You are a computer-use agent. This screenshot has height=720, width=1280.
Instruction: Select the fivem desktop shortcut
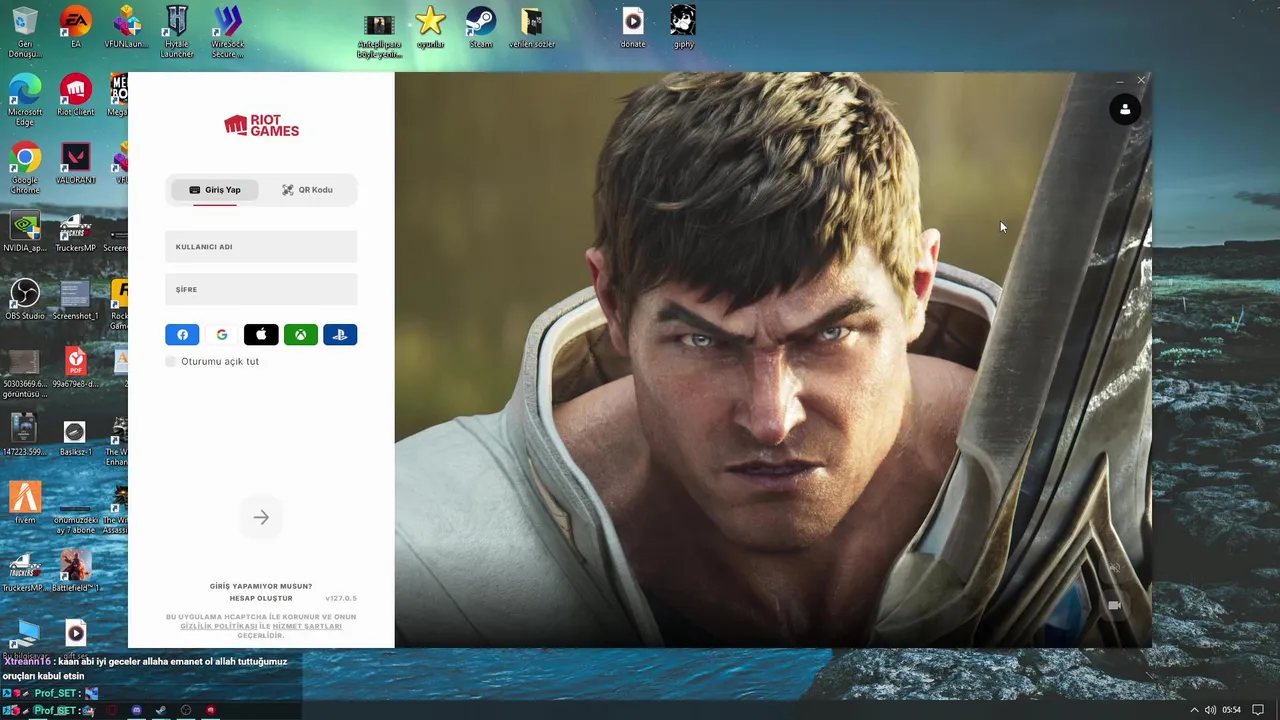coord(25,503)
